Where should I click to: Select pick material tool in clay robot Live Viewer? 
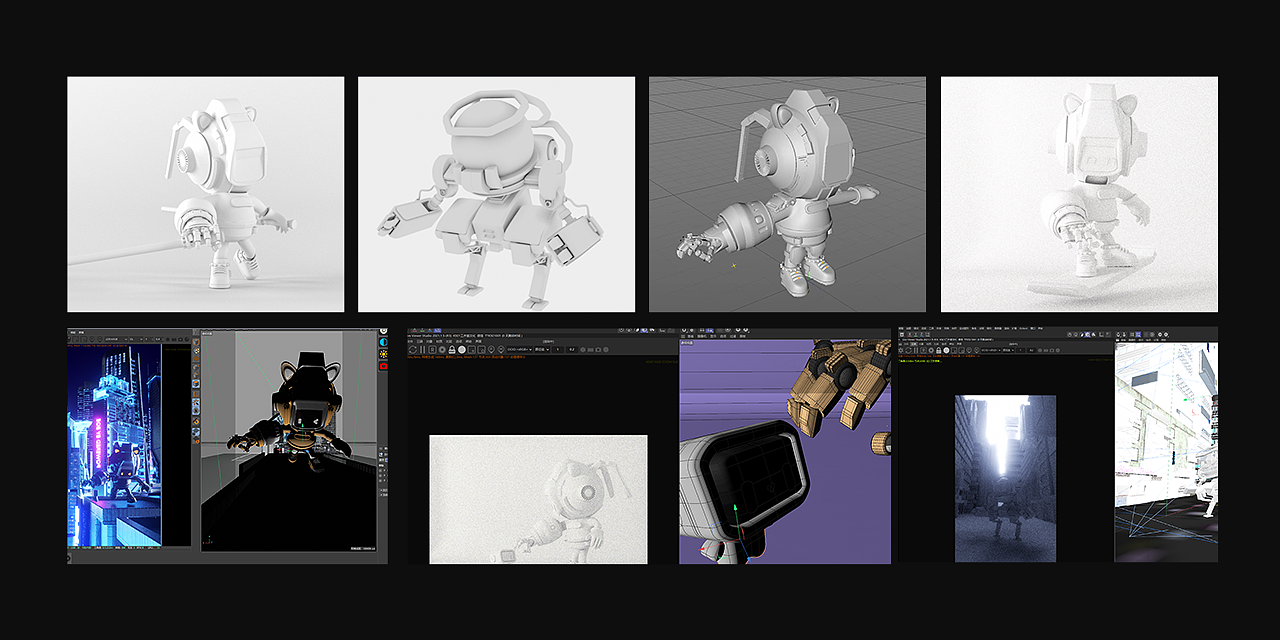[500, 350]
